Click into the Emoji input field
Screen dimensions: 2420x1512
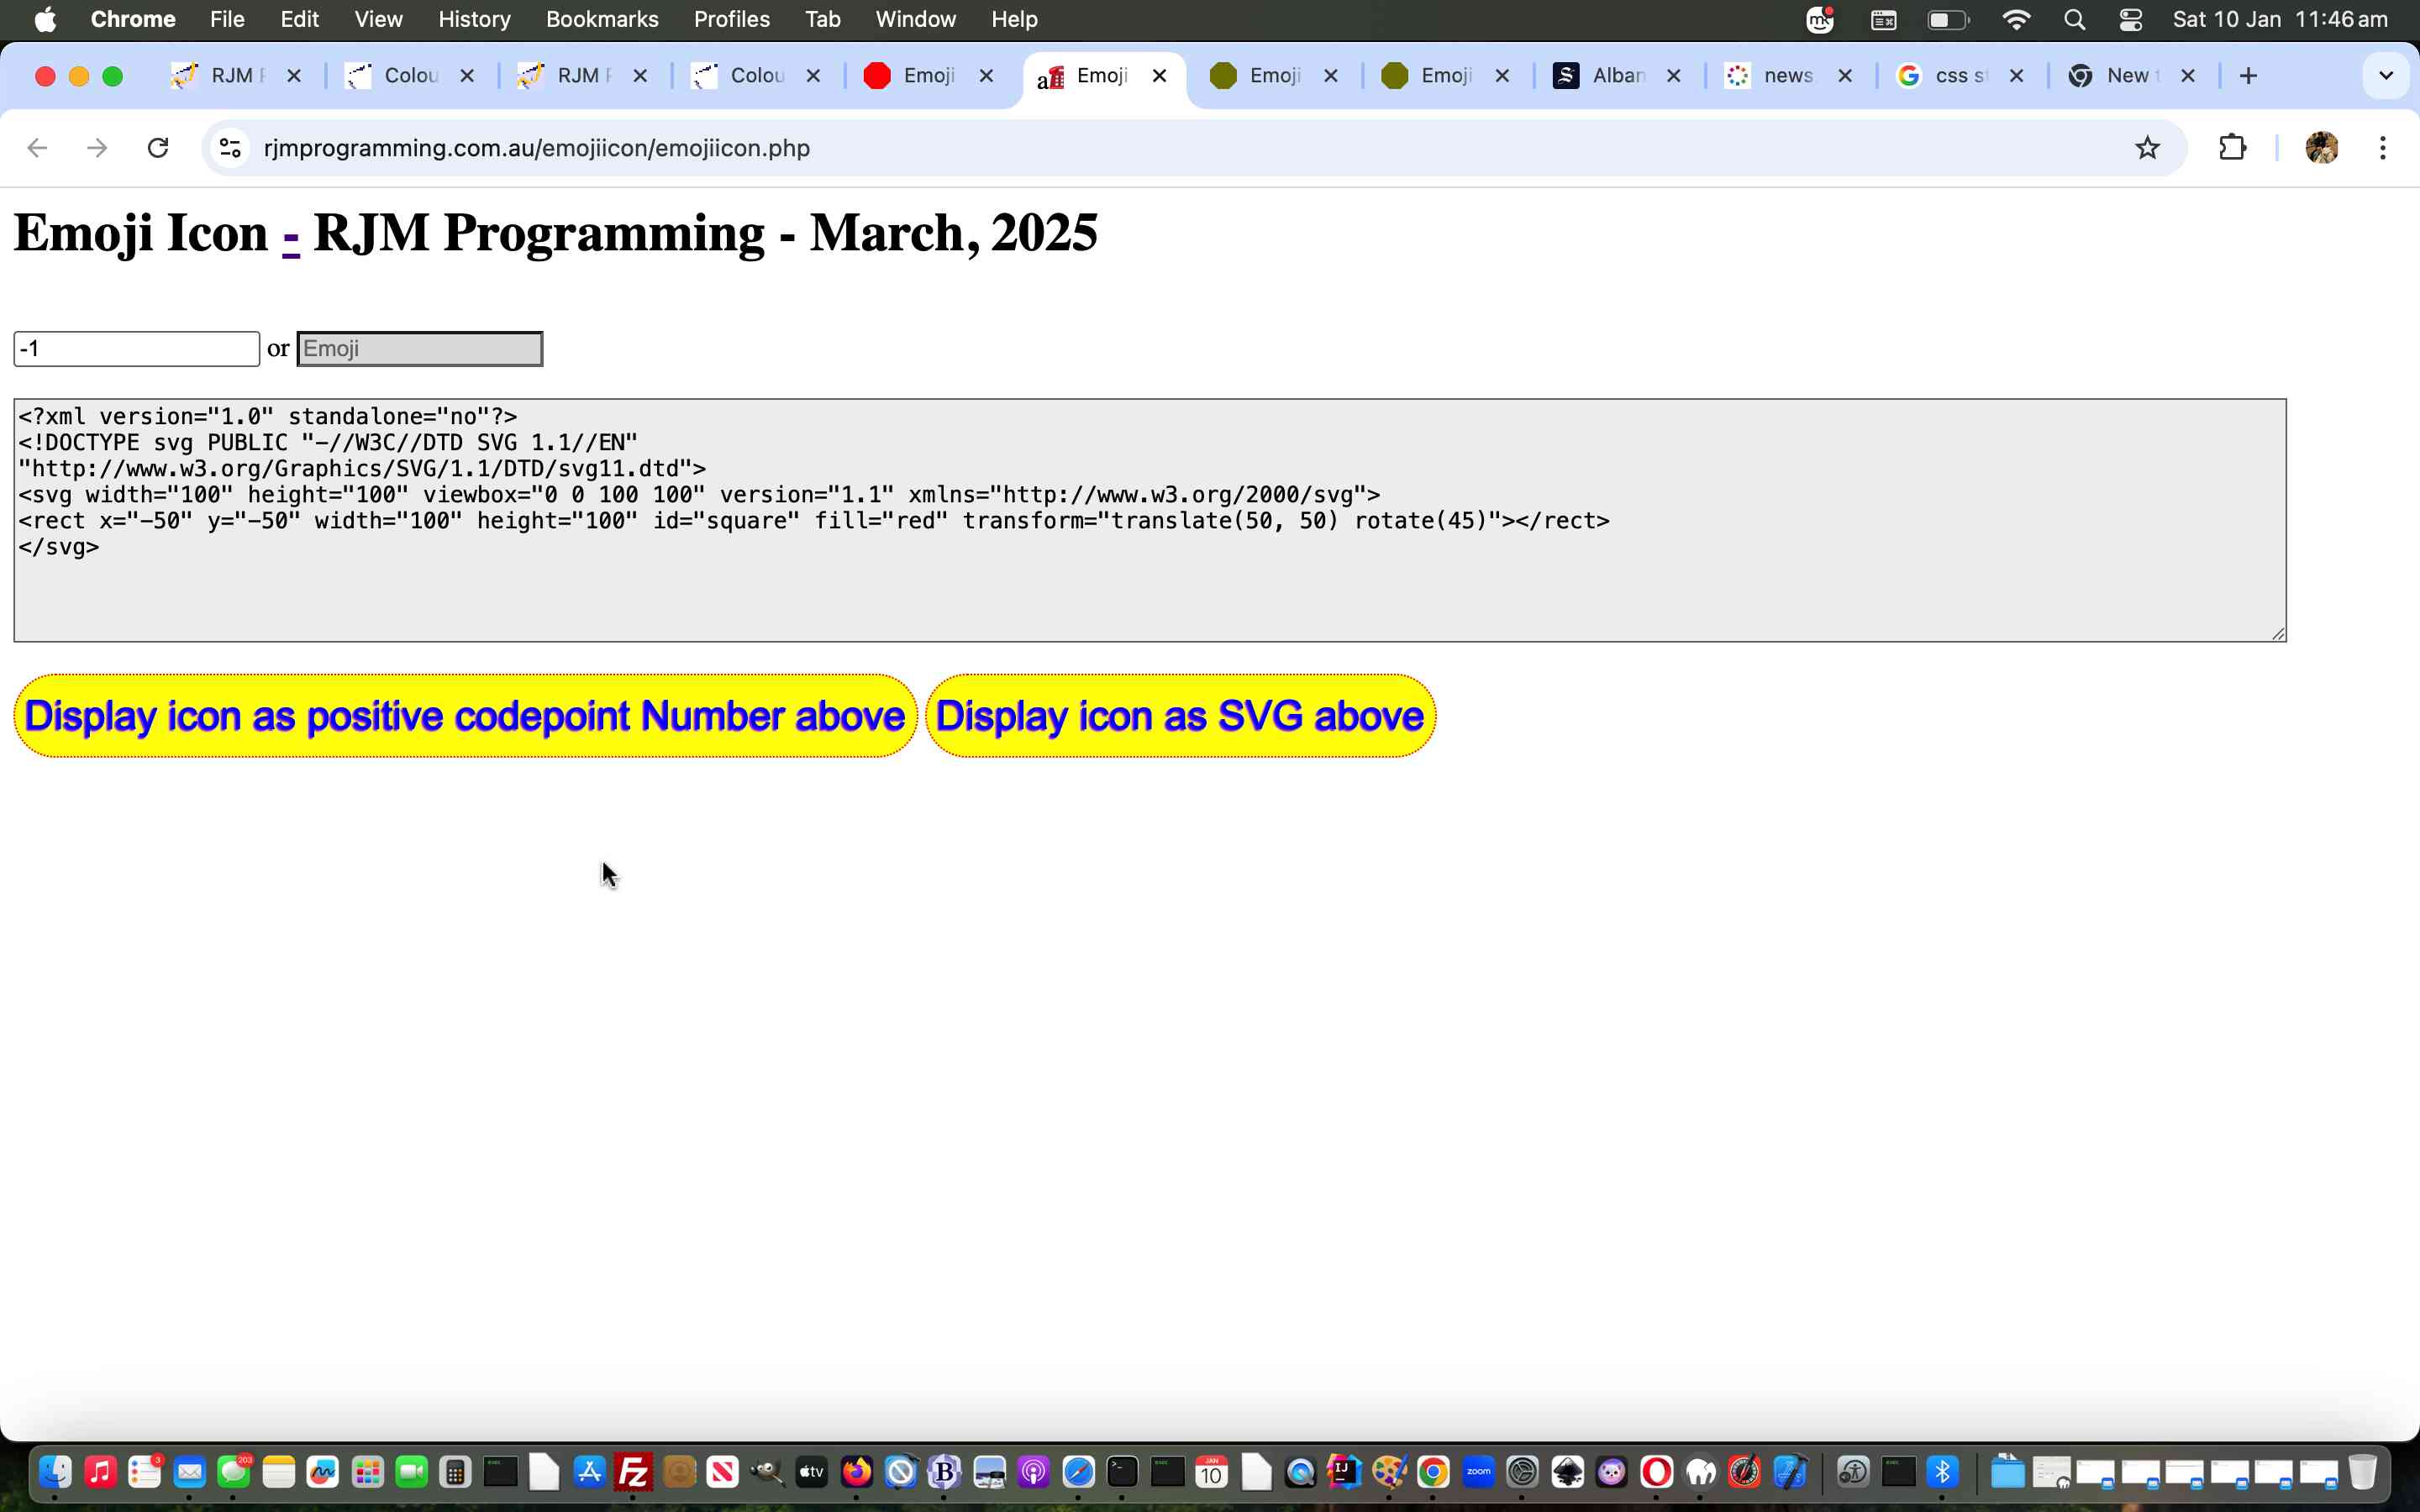click(420, 349)
